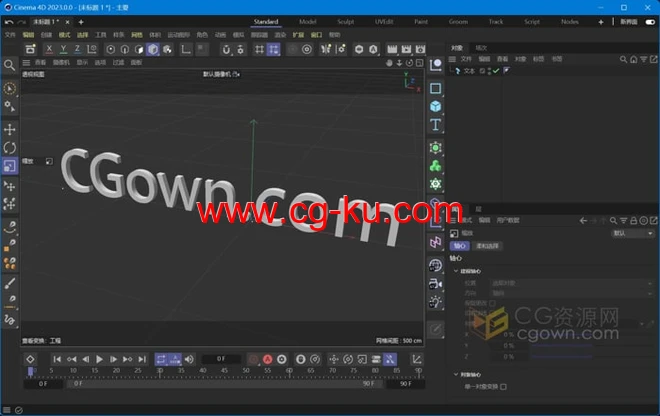Toggle the sound speaker icon in timeline
Screen dimensions: 660x416
coord(189,359)
